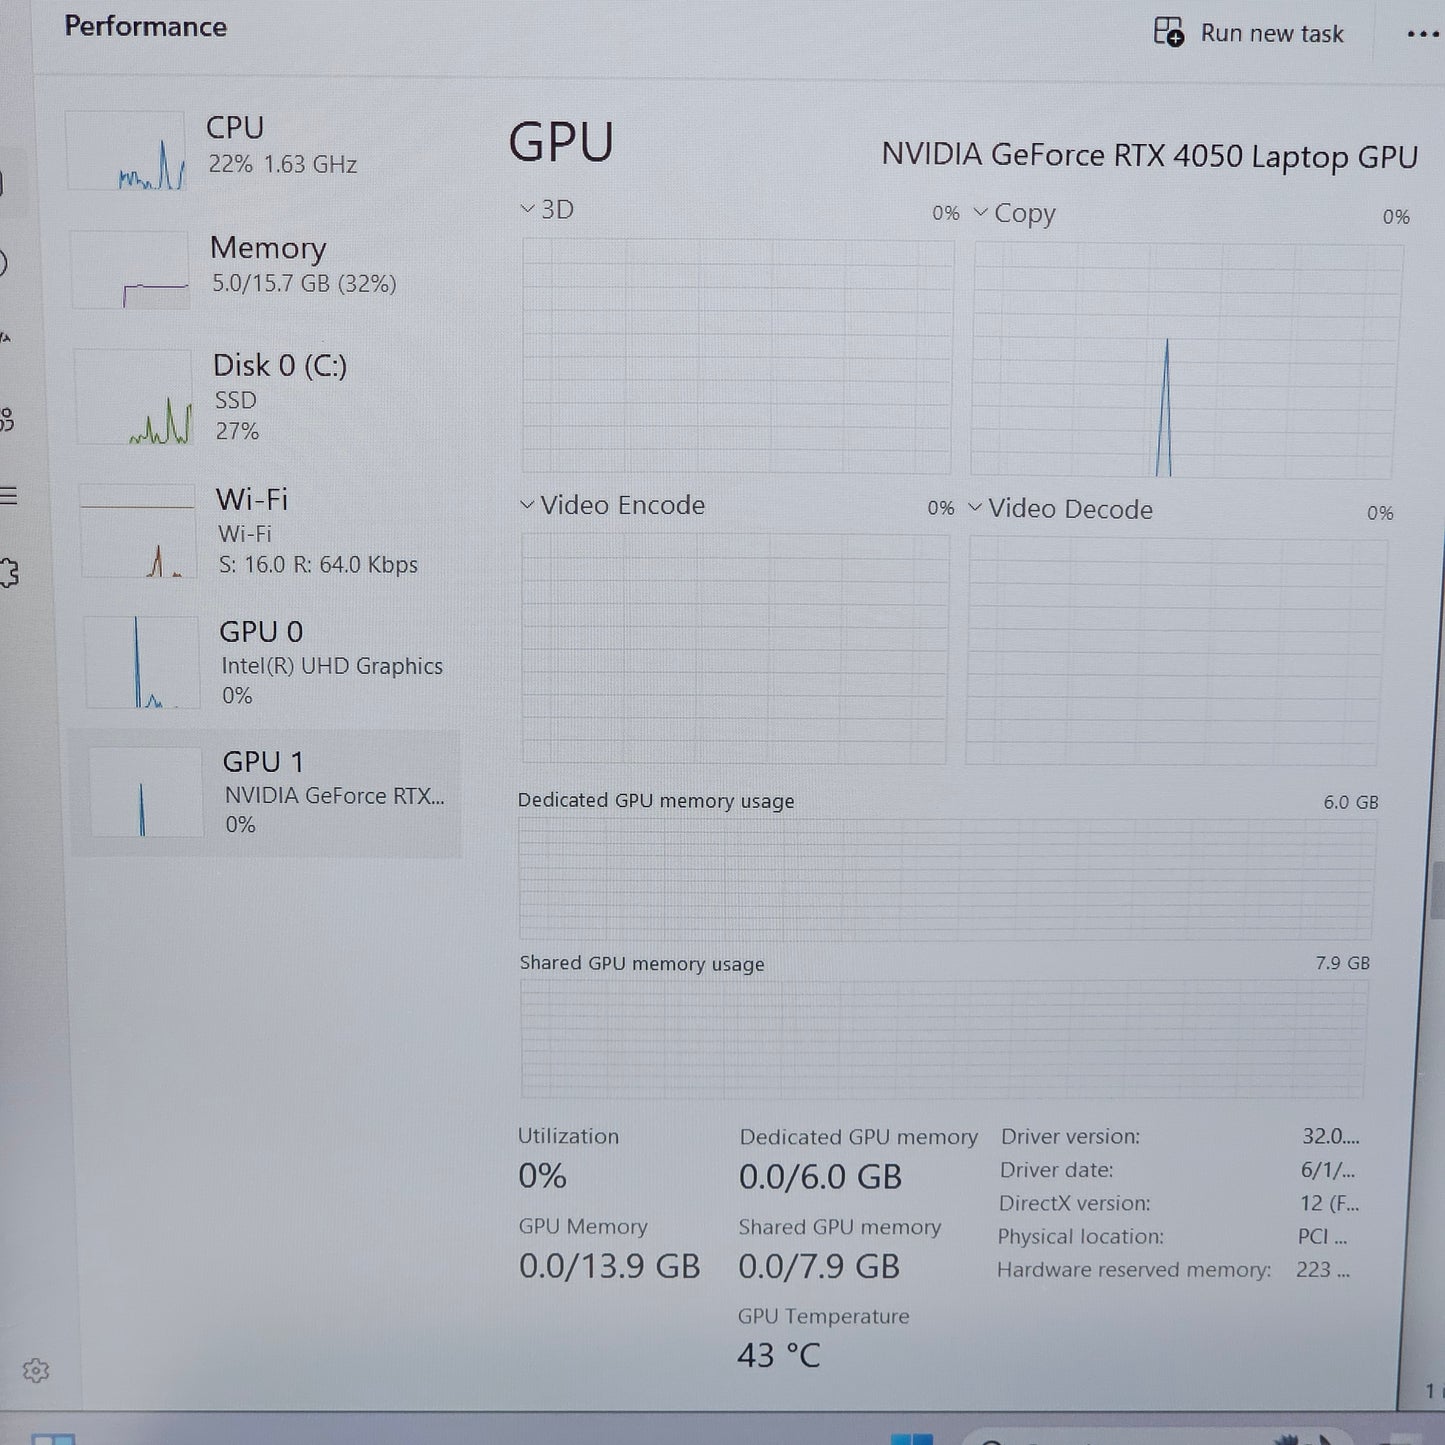The height and width of the screenshot is (1445, 1445).
Task: Click the Shared GPU memory usage graph
Action: (942, 1039)
